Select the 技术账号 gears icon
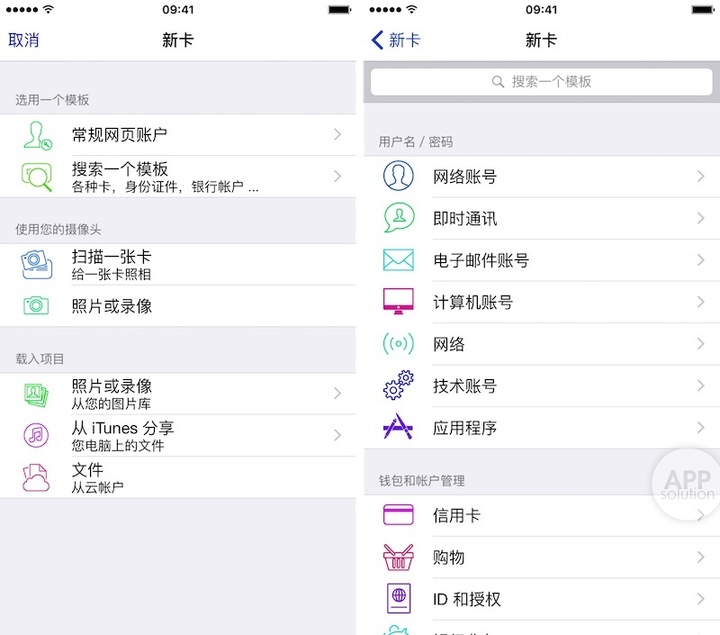 pyautogui.click(x=398, y=386)
